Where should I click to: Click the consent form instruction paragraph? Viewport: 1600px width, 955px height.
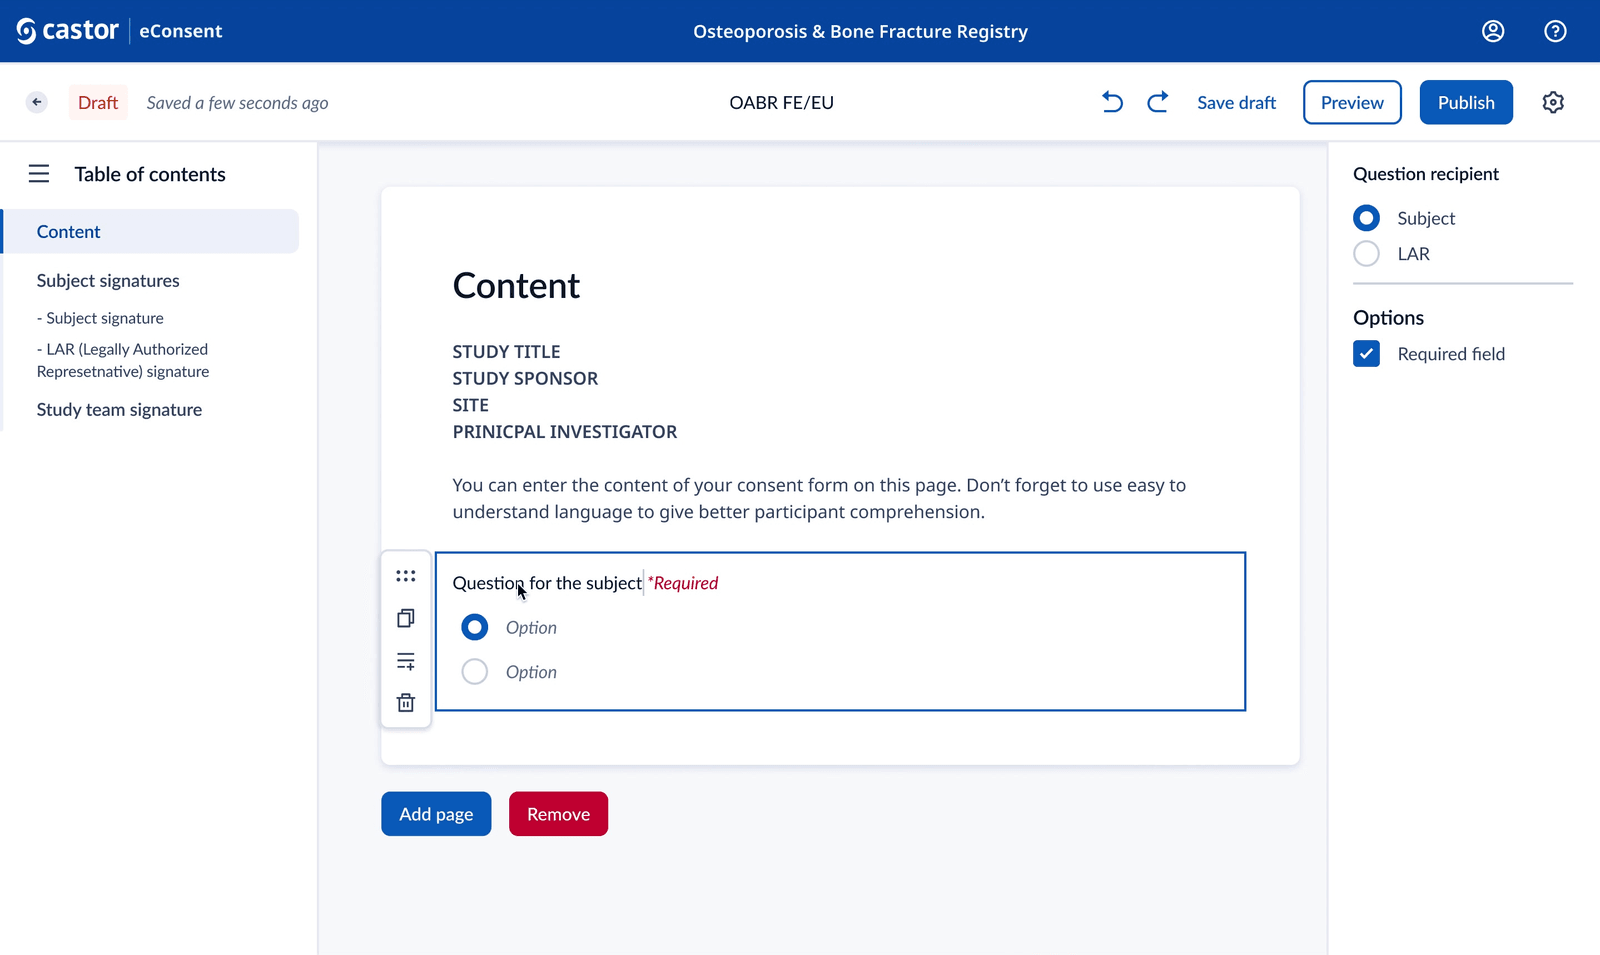(x=819, y=498)
